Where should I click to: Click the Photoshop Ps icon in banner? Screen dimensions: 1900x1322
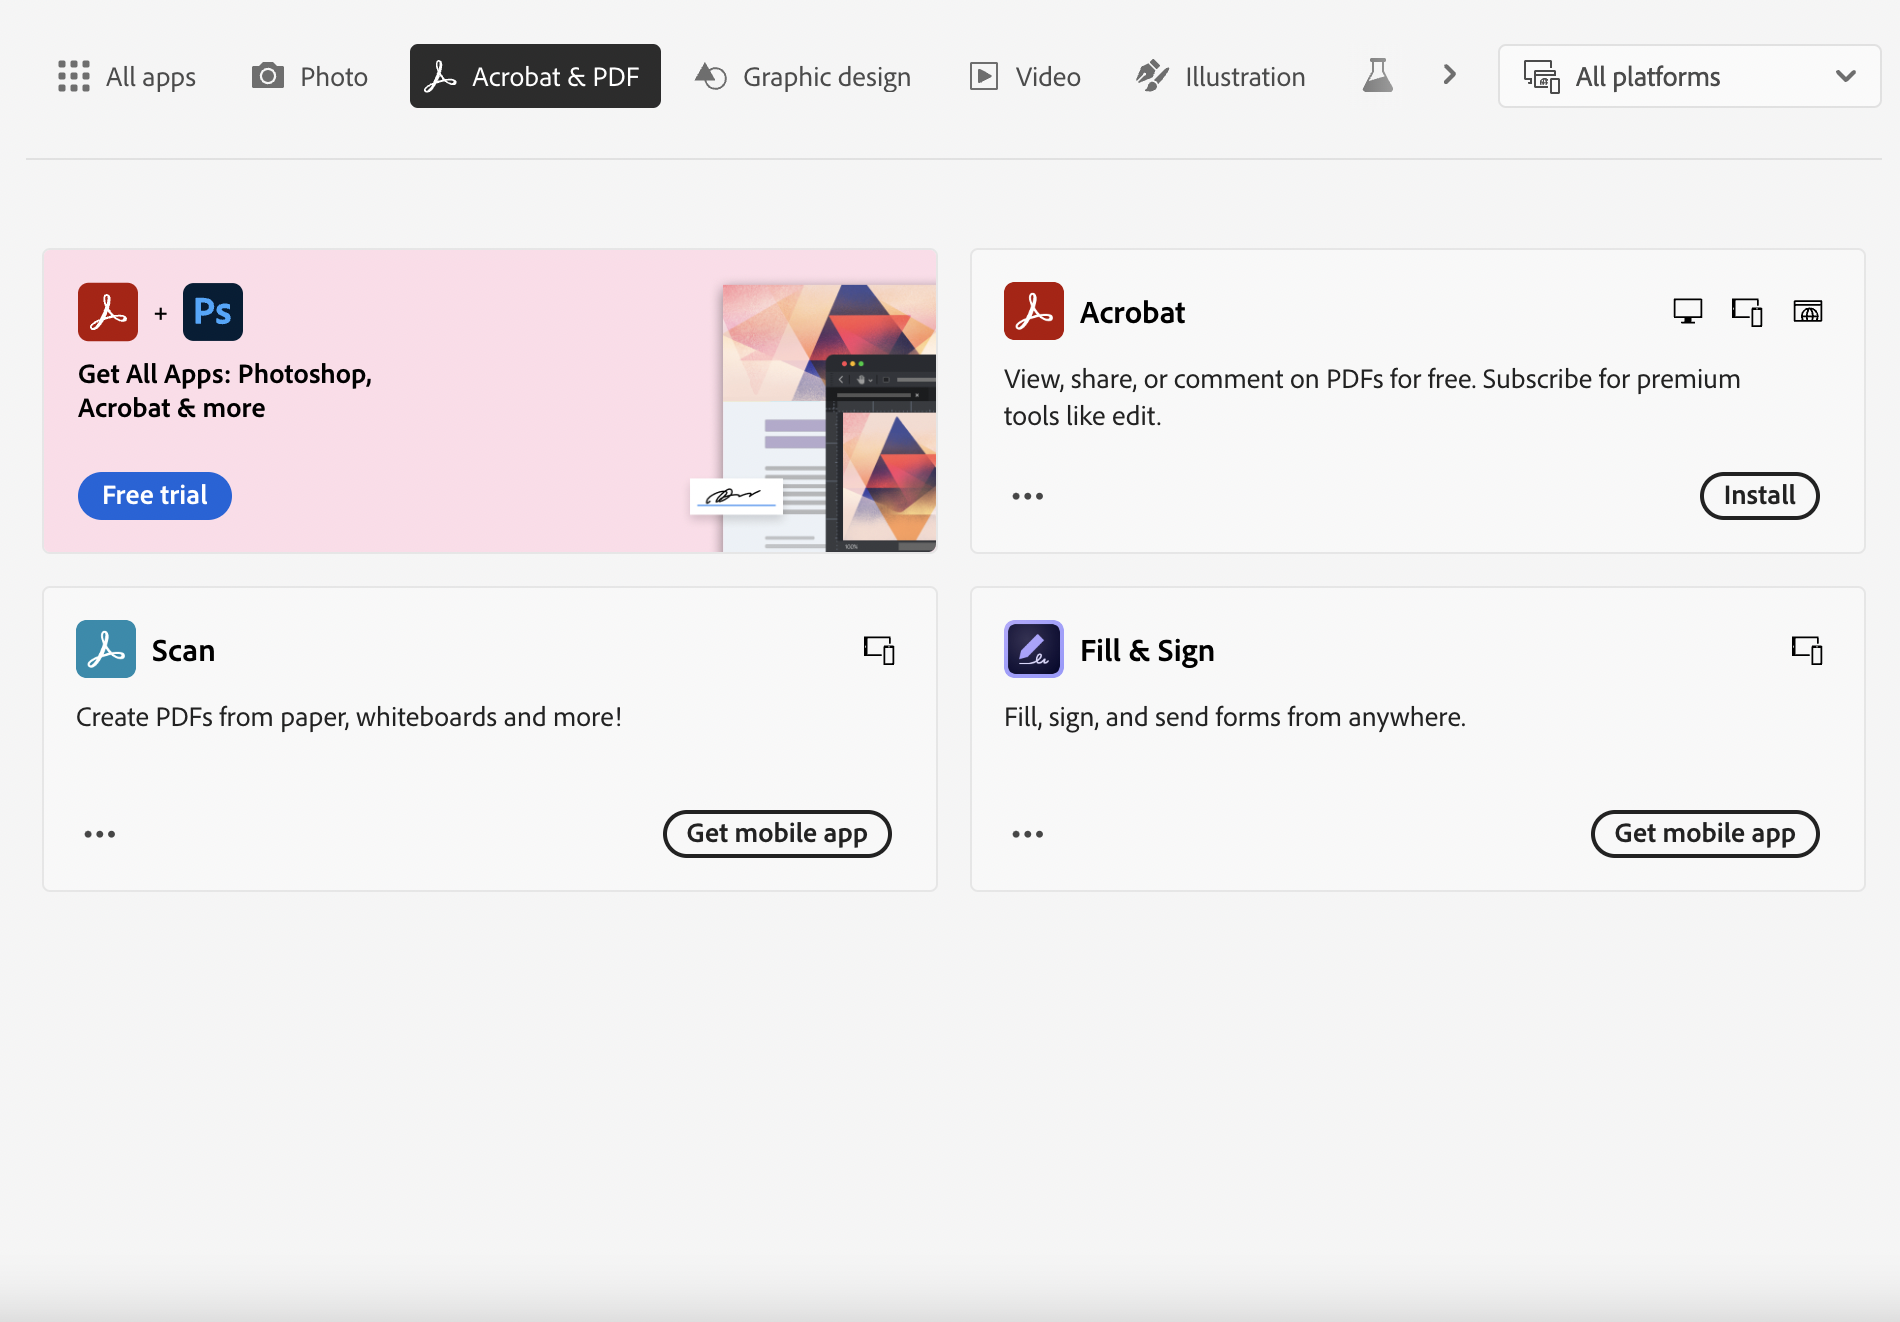[x=213, y=312]
